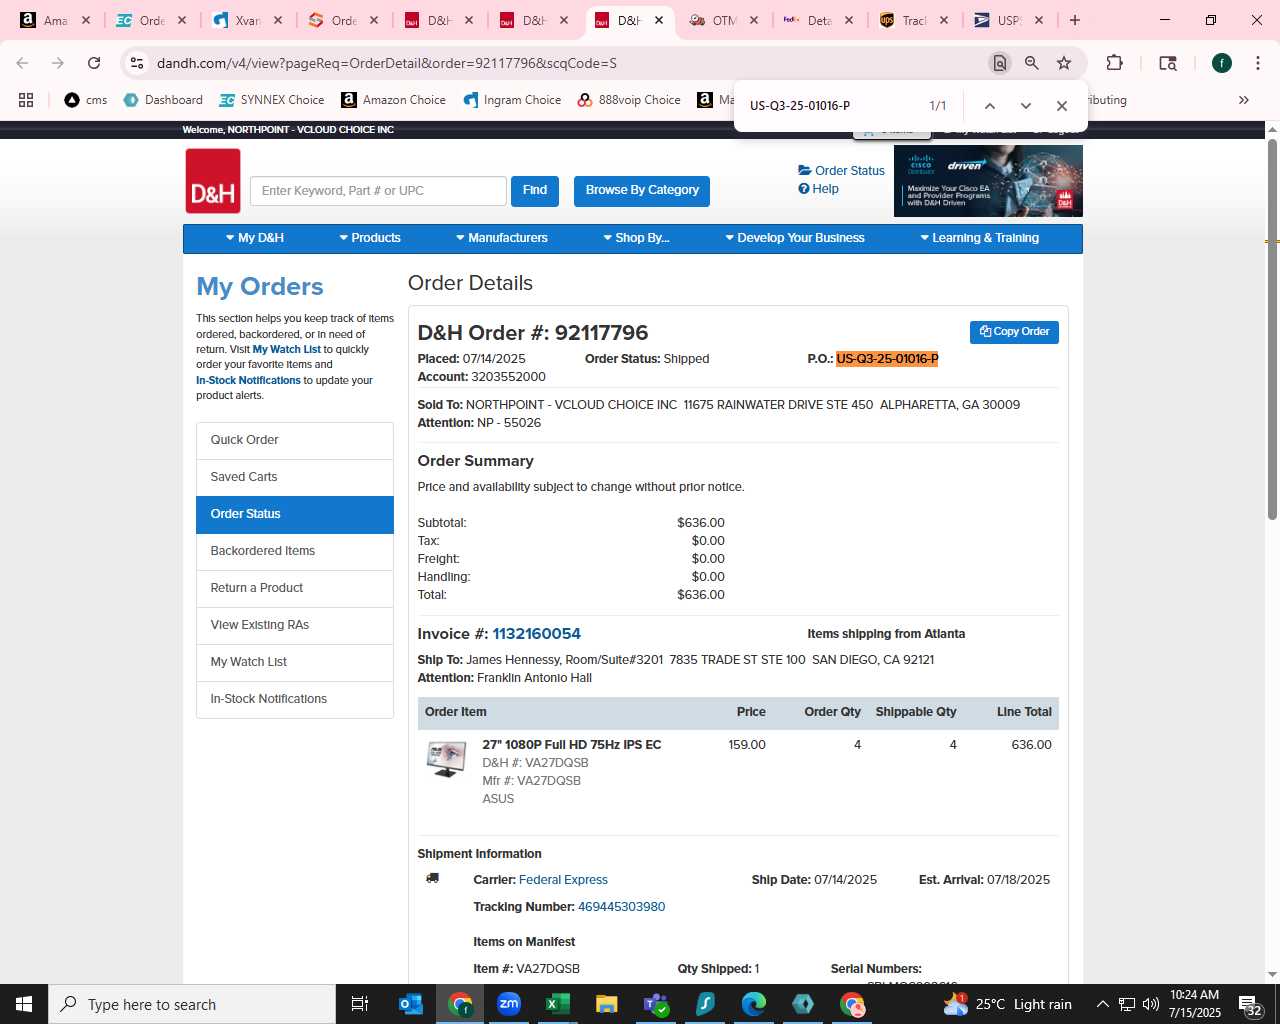1280x1024 pixels.
Task: Show more bookmarks with the double chevron
Action: tap(1244, 100)
